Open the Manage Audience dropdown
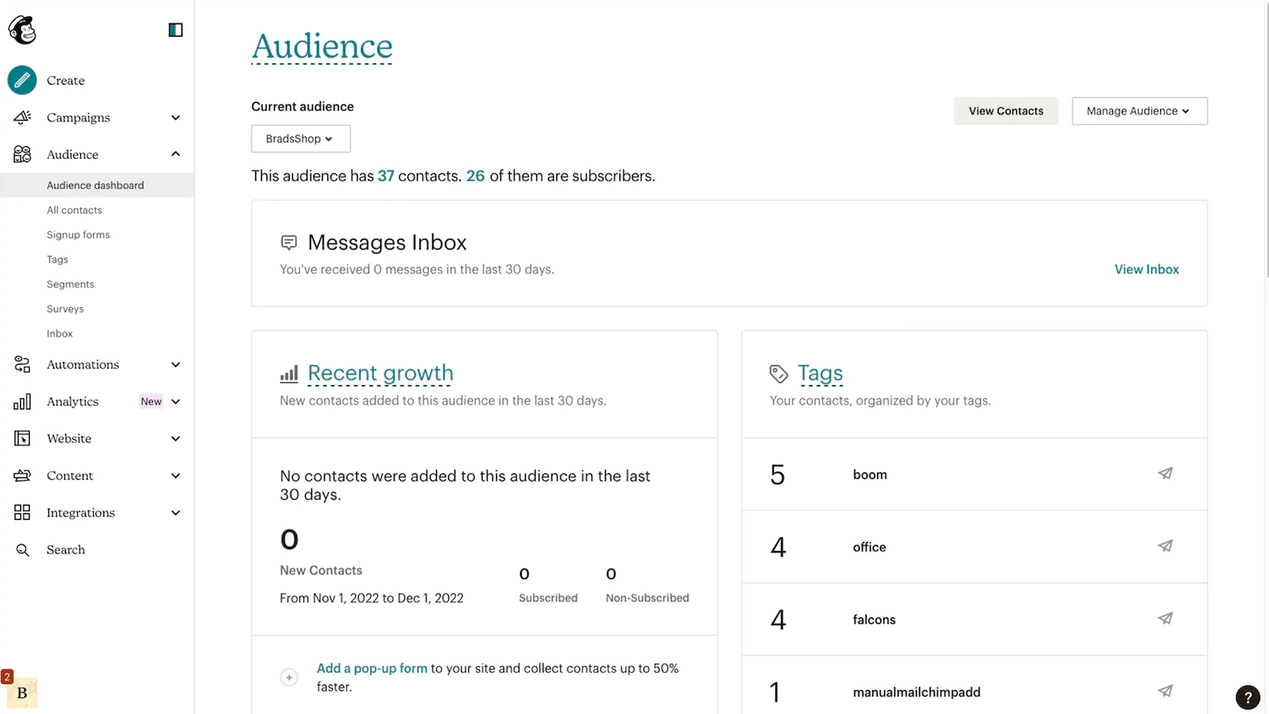 (x=1139, y=111)
